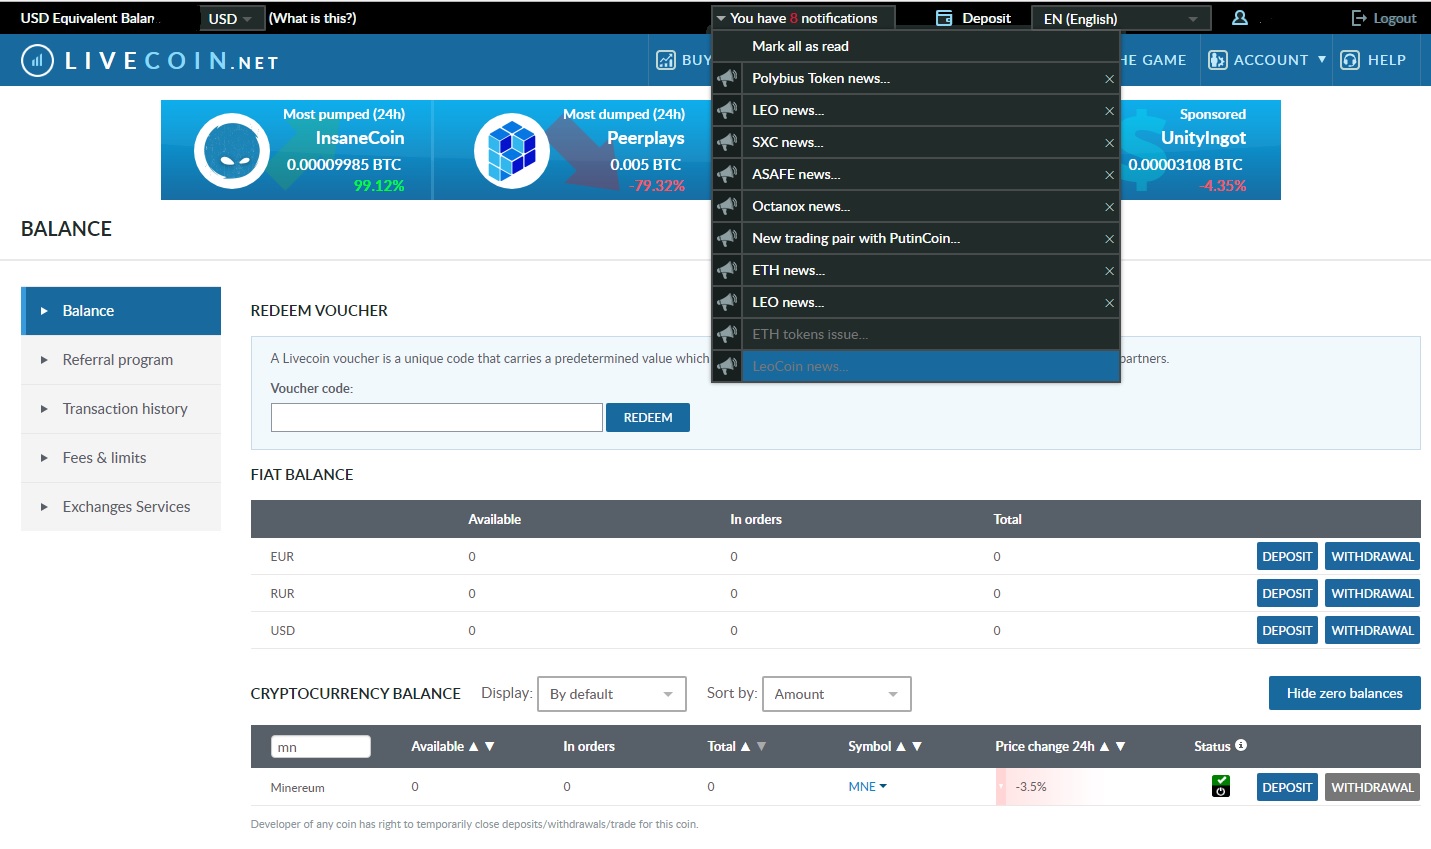Sort Price change 24h ascending arrow
This screenshot has width=1431, height=849.
pos(1104,746)
